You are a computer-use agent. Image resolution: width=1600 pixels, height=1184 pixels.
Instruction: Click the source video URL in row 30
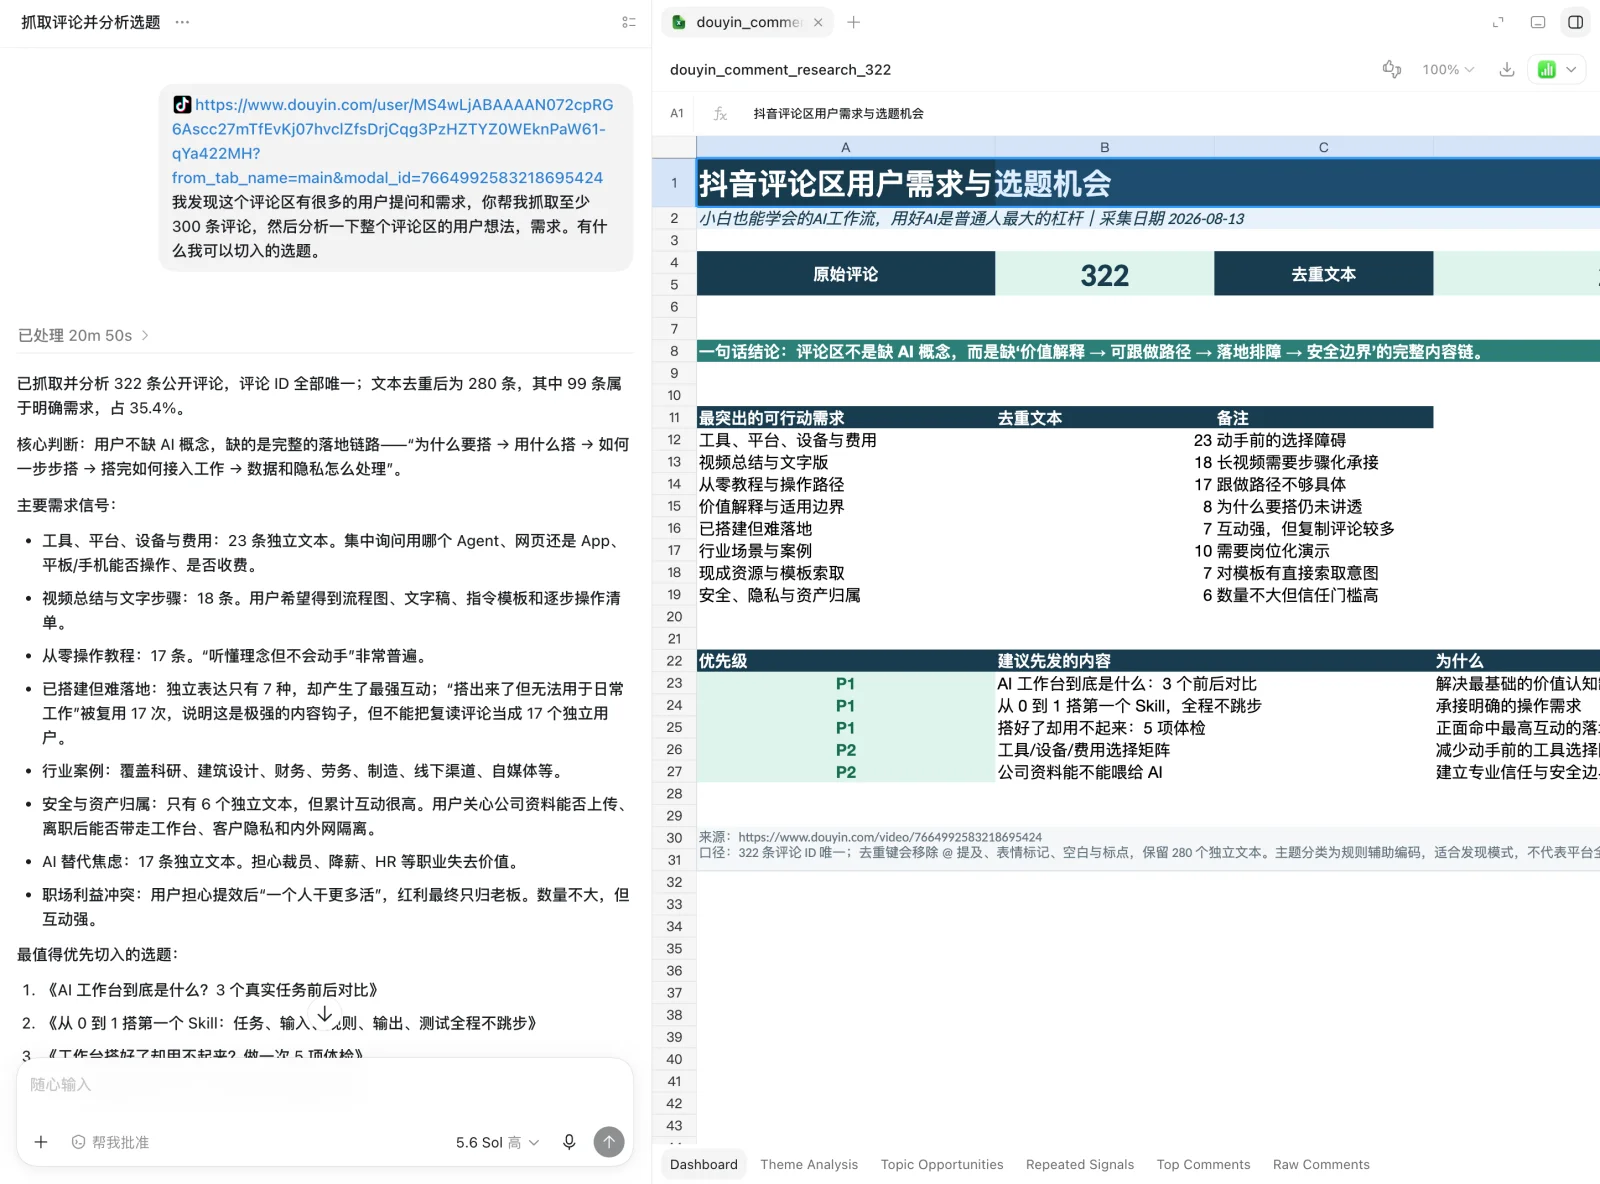click(890, 837)
